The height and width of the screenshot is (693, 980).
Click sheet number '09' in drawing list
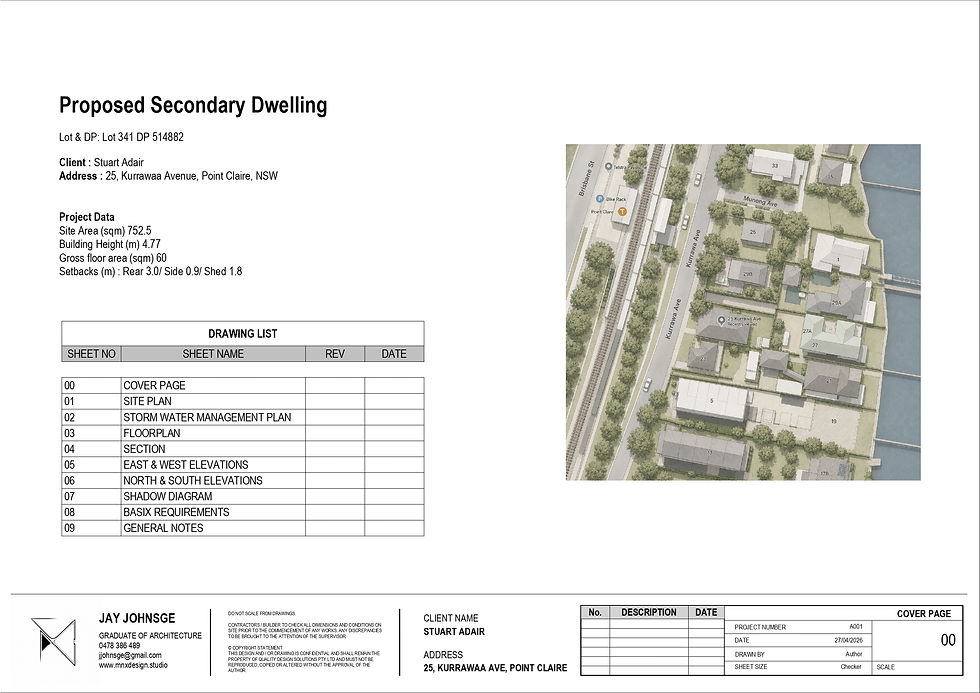[x=69, y=528]
